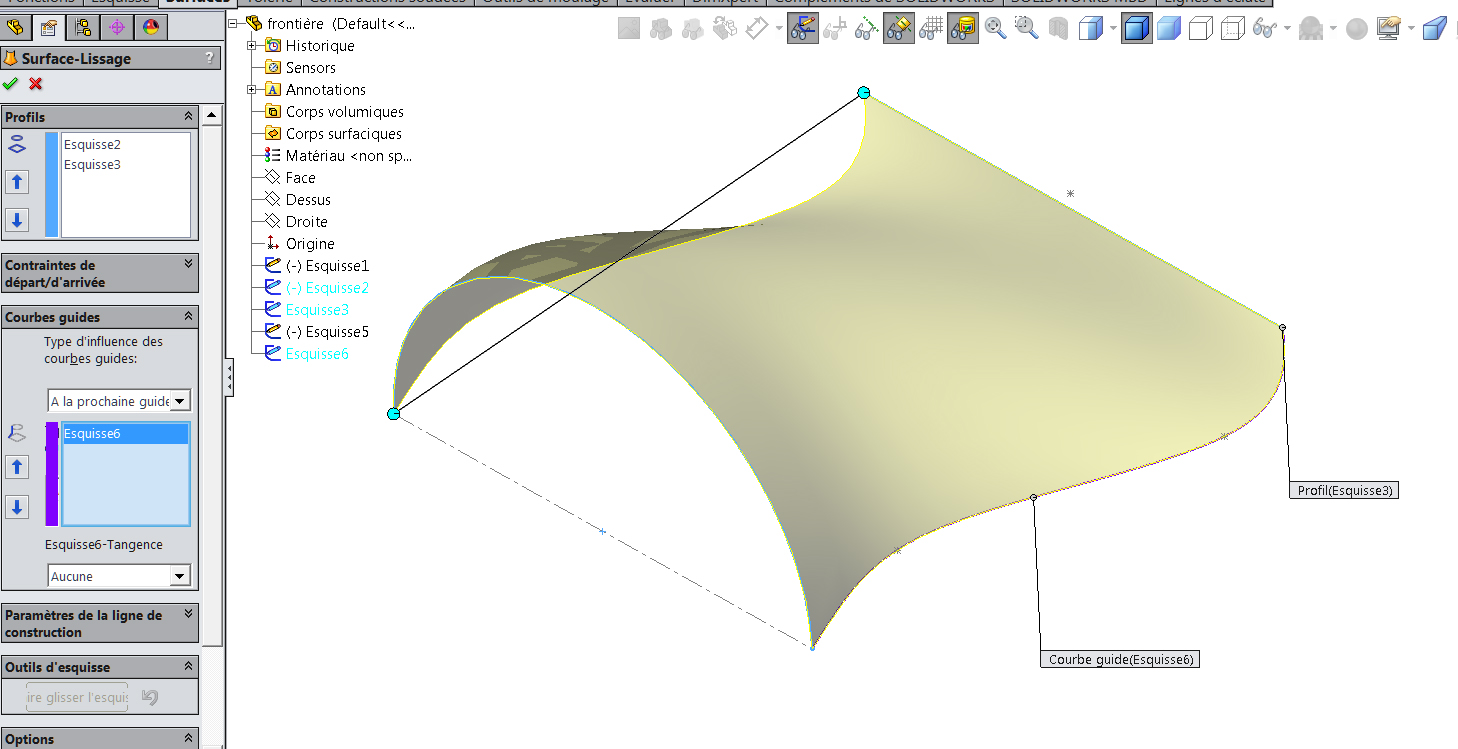
Task: Click the DisplayManager colored sphere icon
Action: [x=153, y=27]
